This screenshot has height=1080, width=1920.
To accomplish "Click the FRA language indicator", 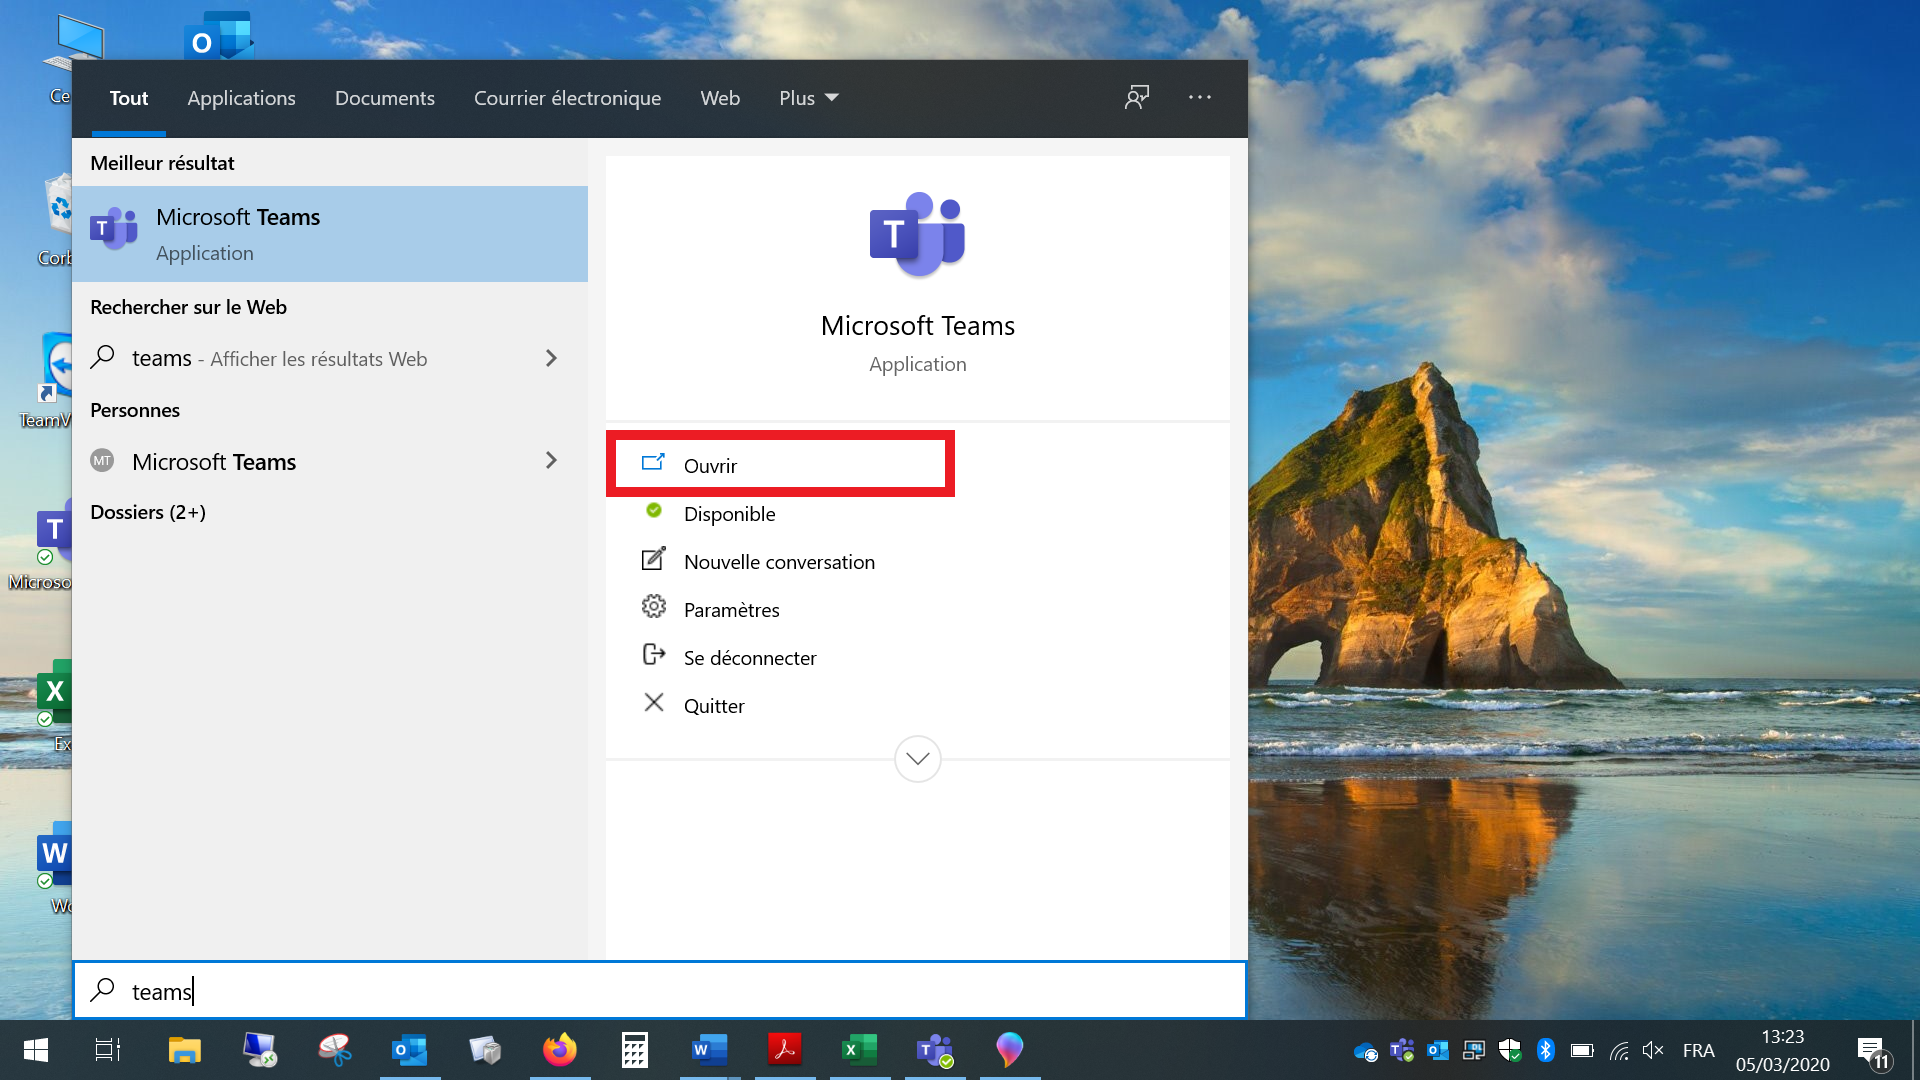I will tap(1699, 1050).
